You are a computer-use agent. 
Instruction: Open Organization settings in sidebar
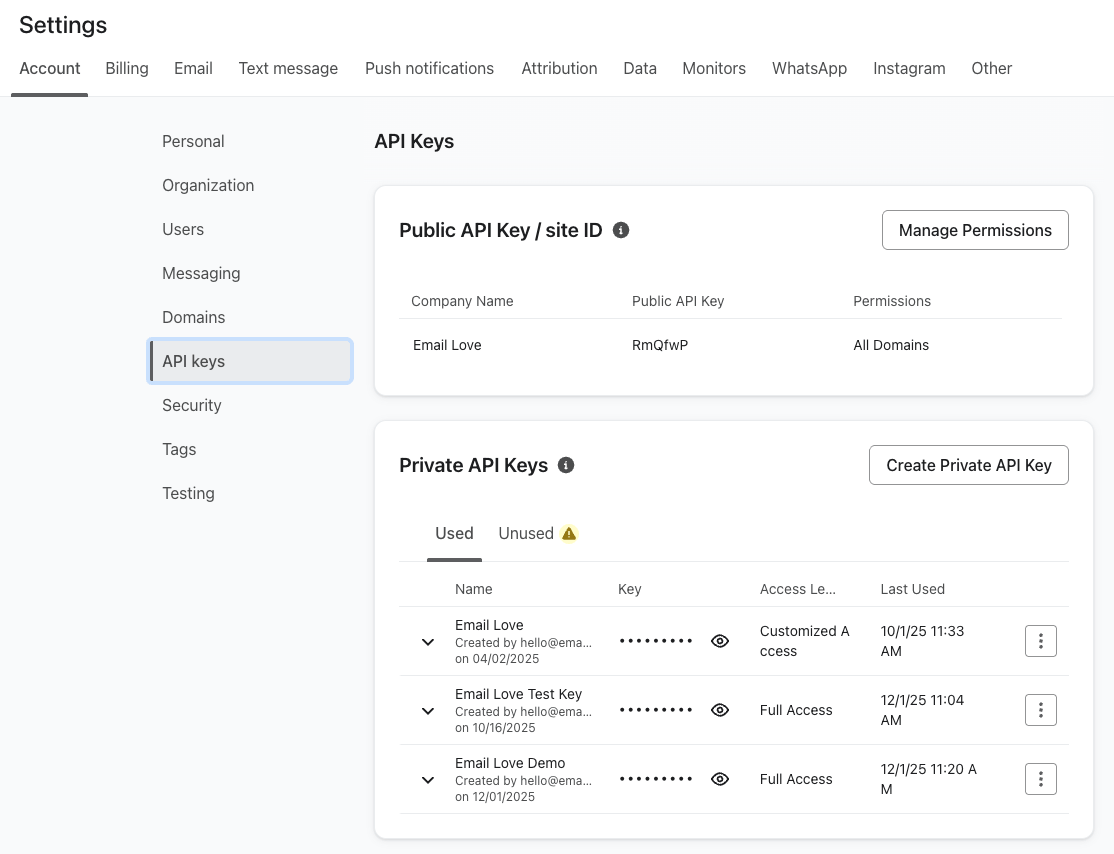tap(208, 185)
